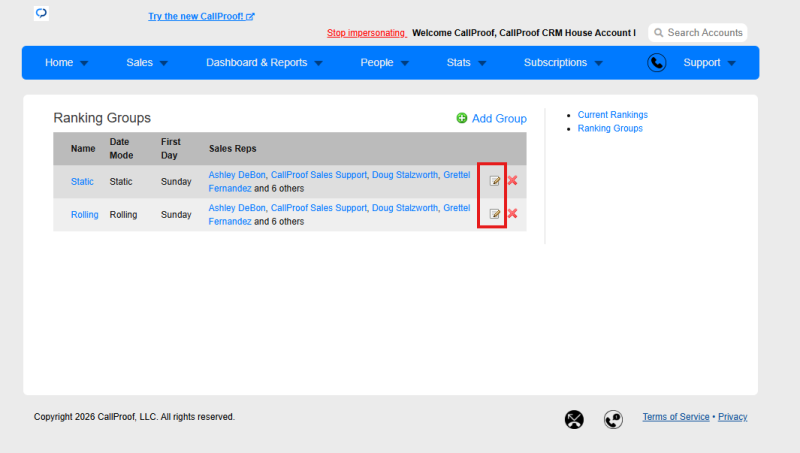Expand the Sales dropdown menu
The image size is (800, 453).
click(x=147, y=63)
